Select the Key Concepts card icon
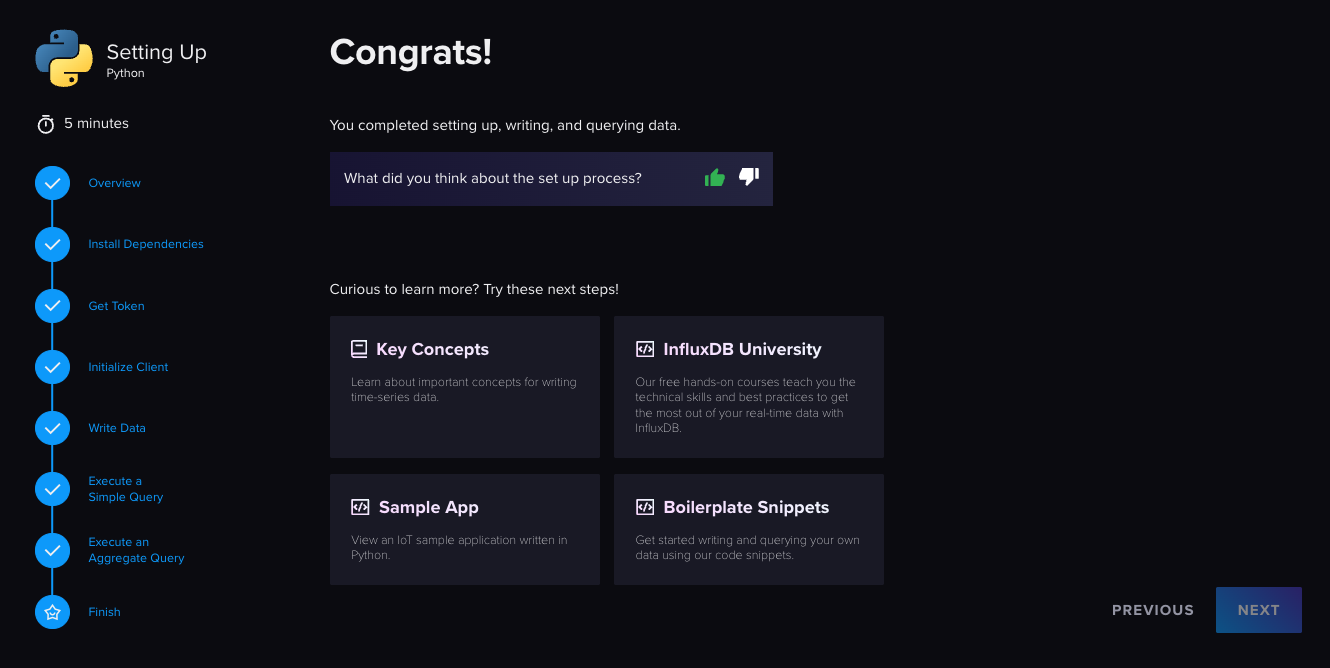1330x668 pixels. click(x=358, y=348)
